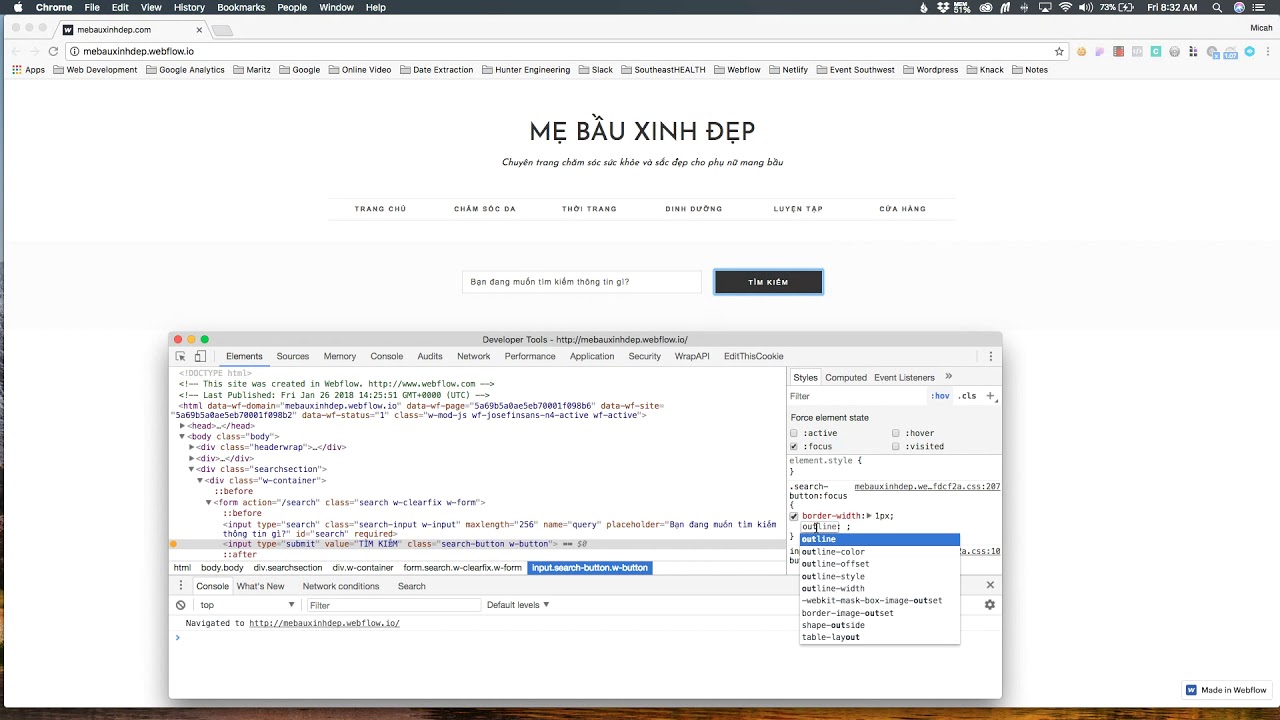Uncheck the :focus element state
Viewport: 1280px width, 720px height.
pos(794,446)
